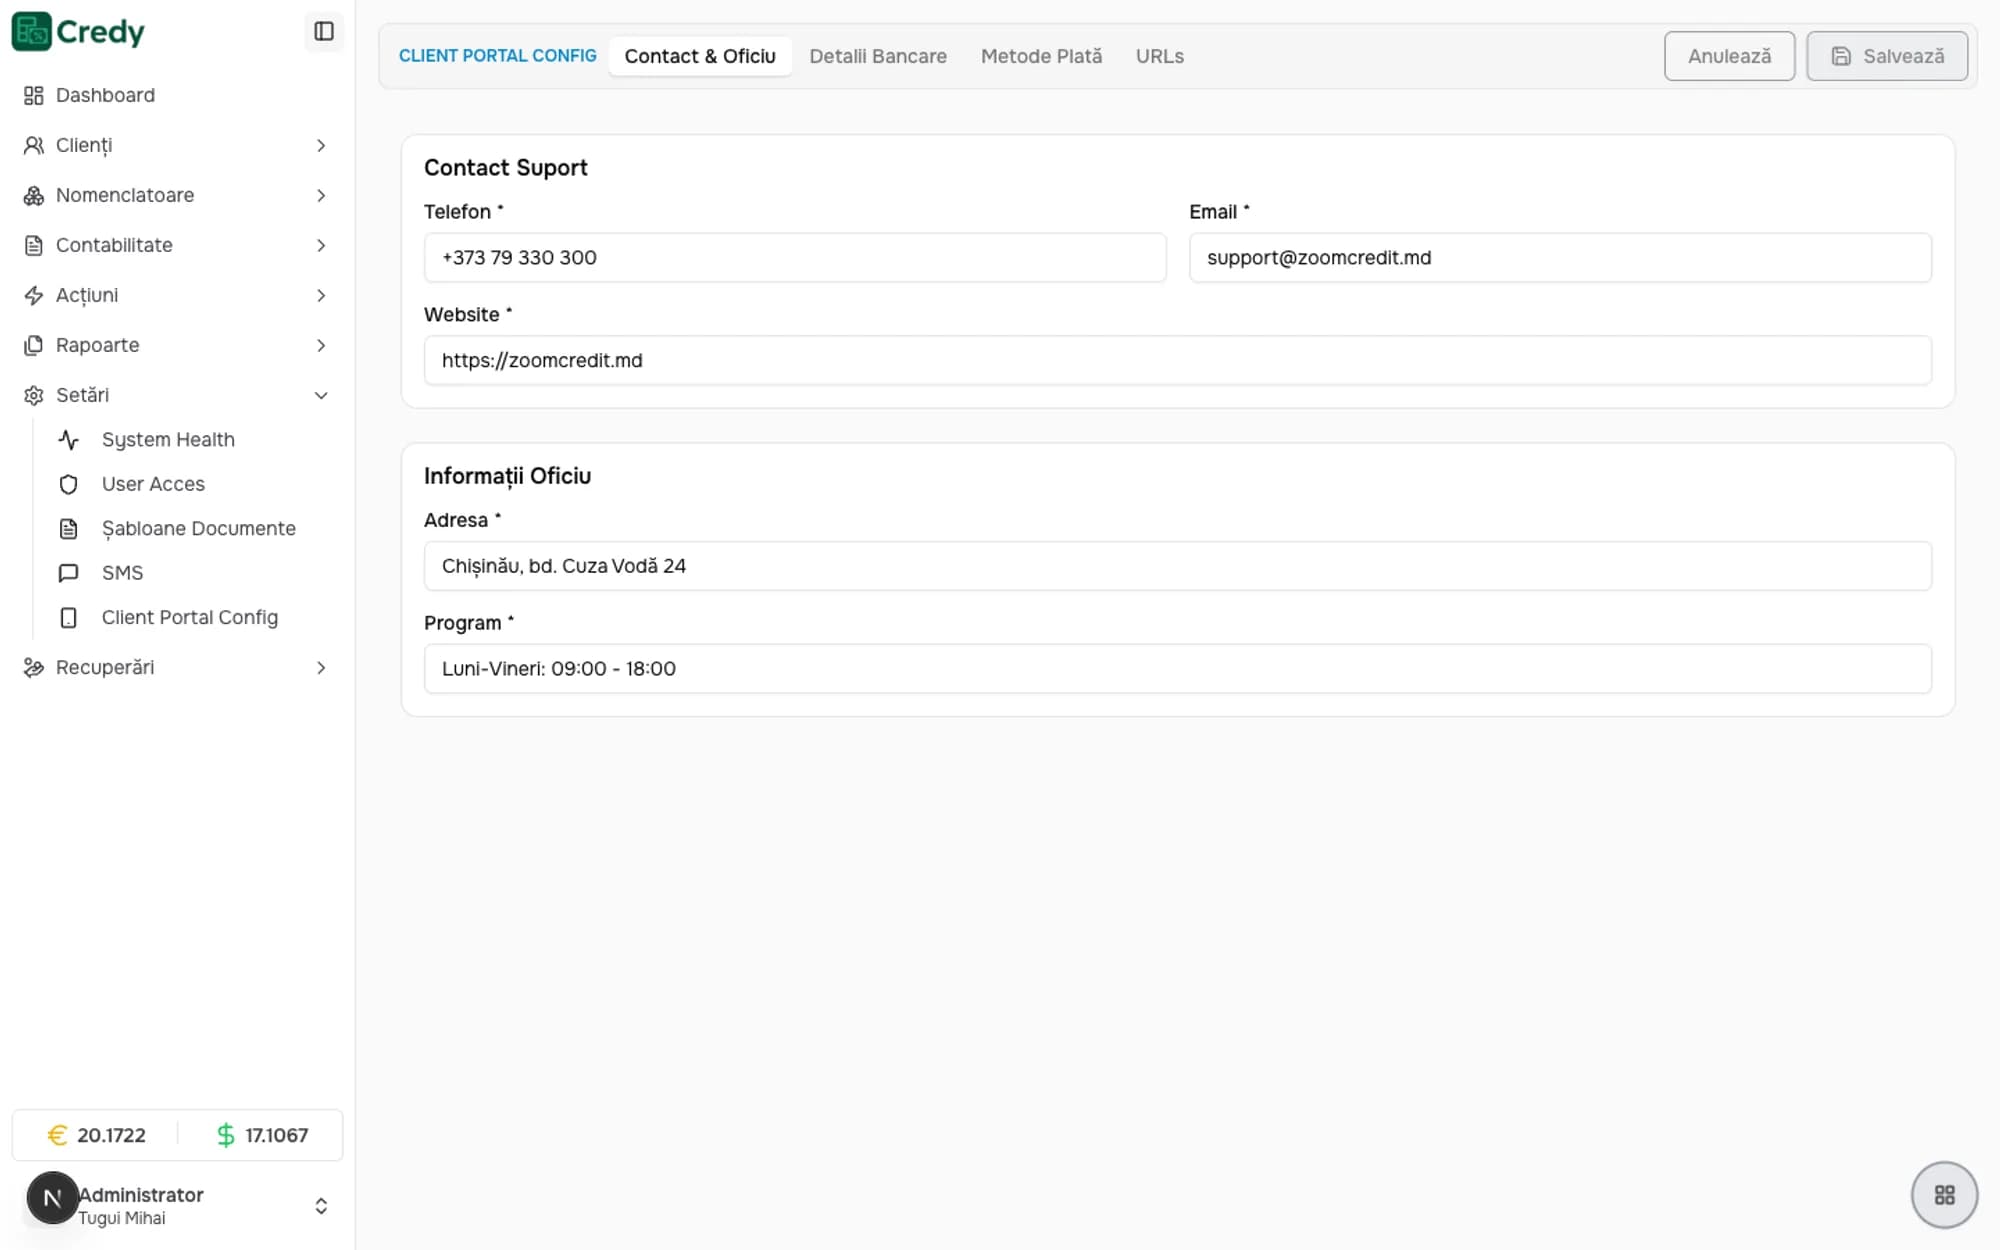Viewport: 2000px width, 1250px height.
Task: Switch to the Metode Plată tab
Action: (x=1041, y=56)
